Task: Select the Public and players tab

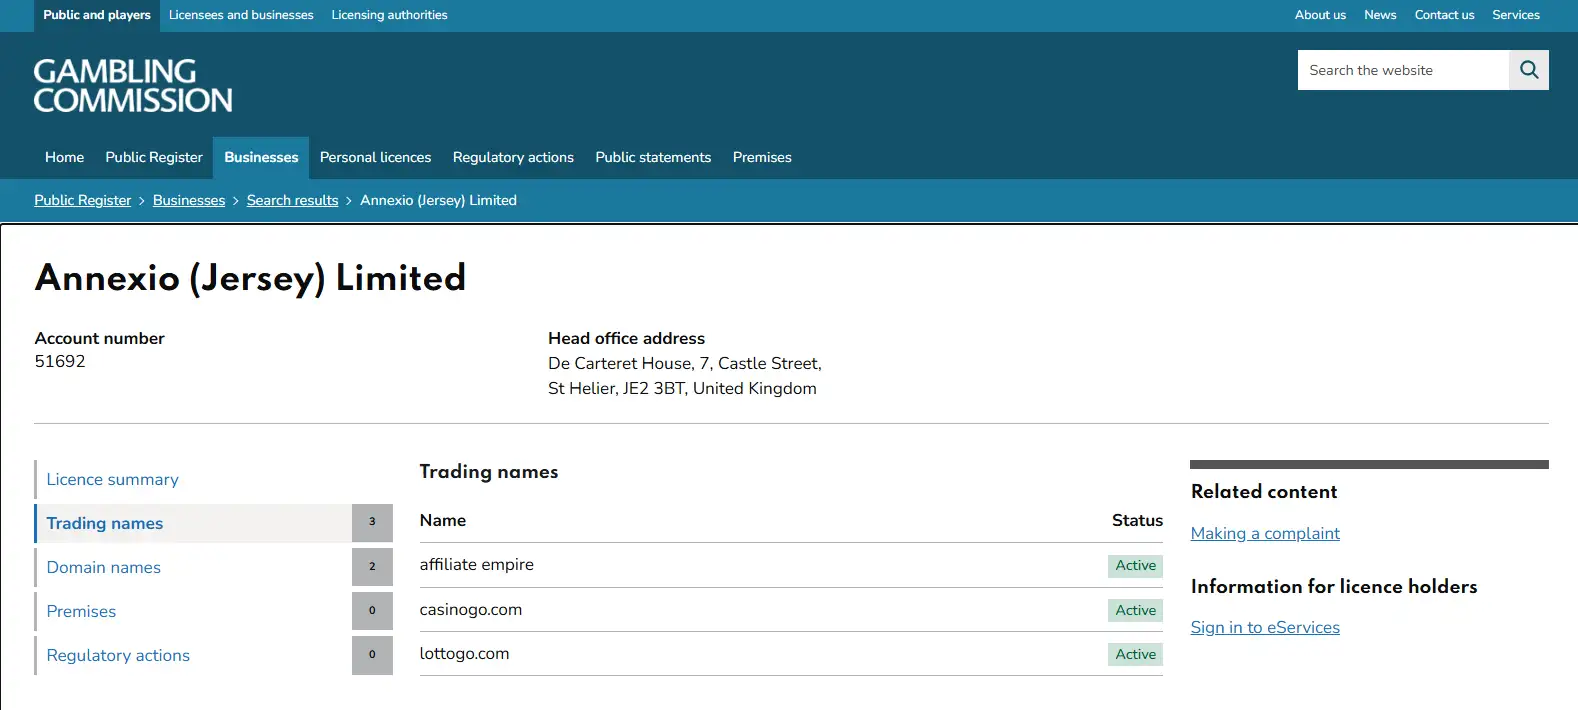Action: [97, 15]
